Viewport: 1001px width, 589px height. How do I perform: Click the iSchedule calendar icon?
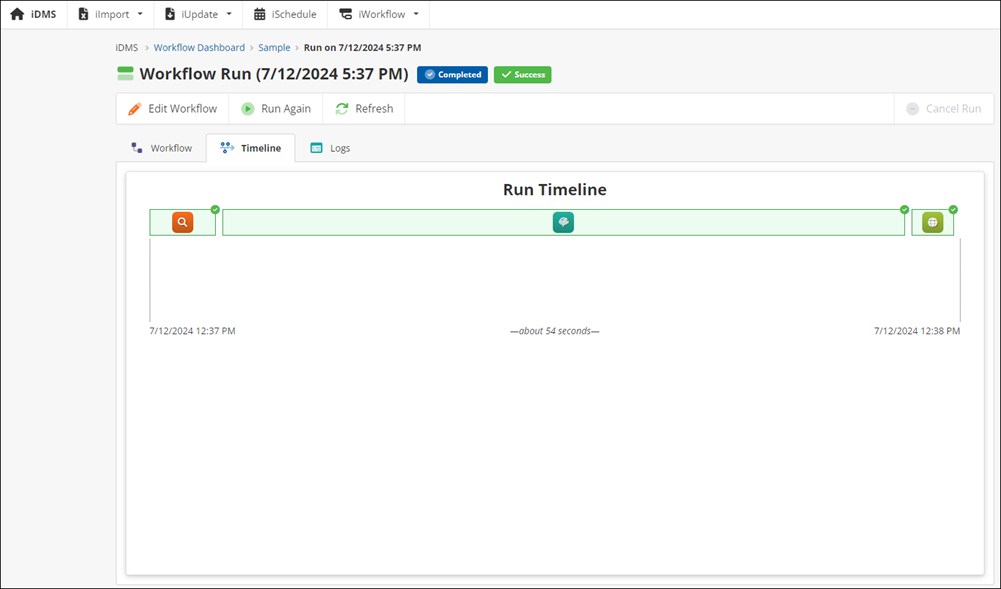(x=260, y=14)
